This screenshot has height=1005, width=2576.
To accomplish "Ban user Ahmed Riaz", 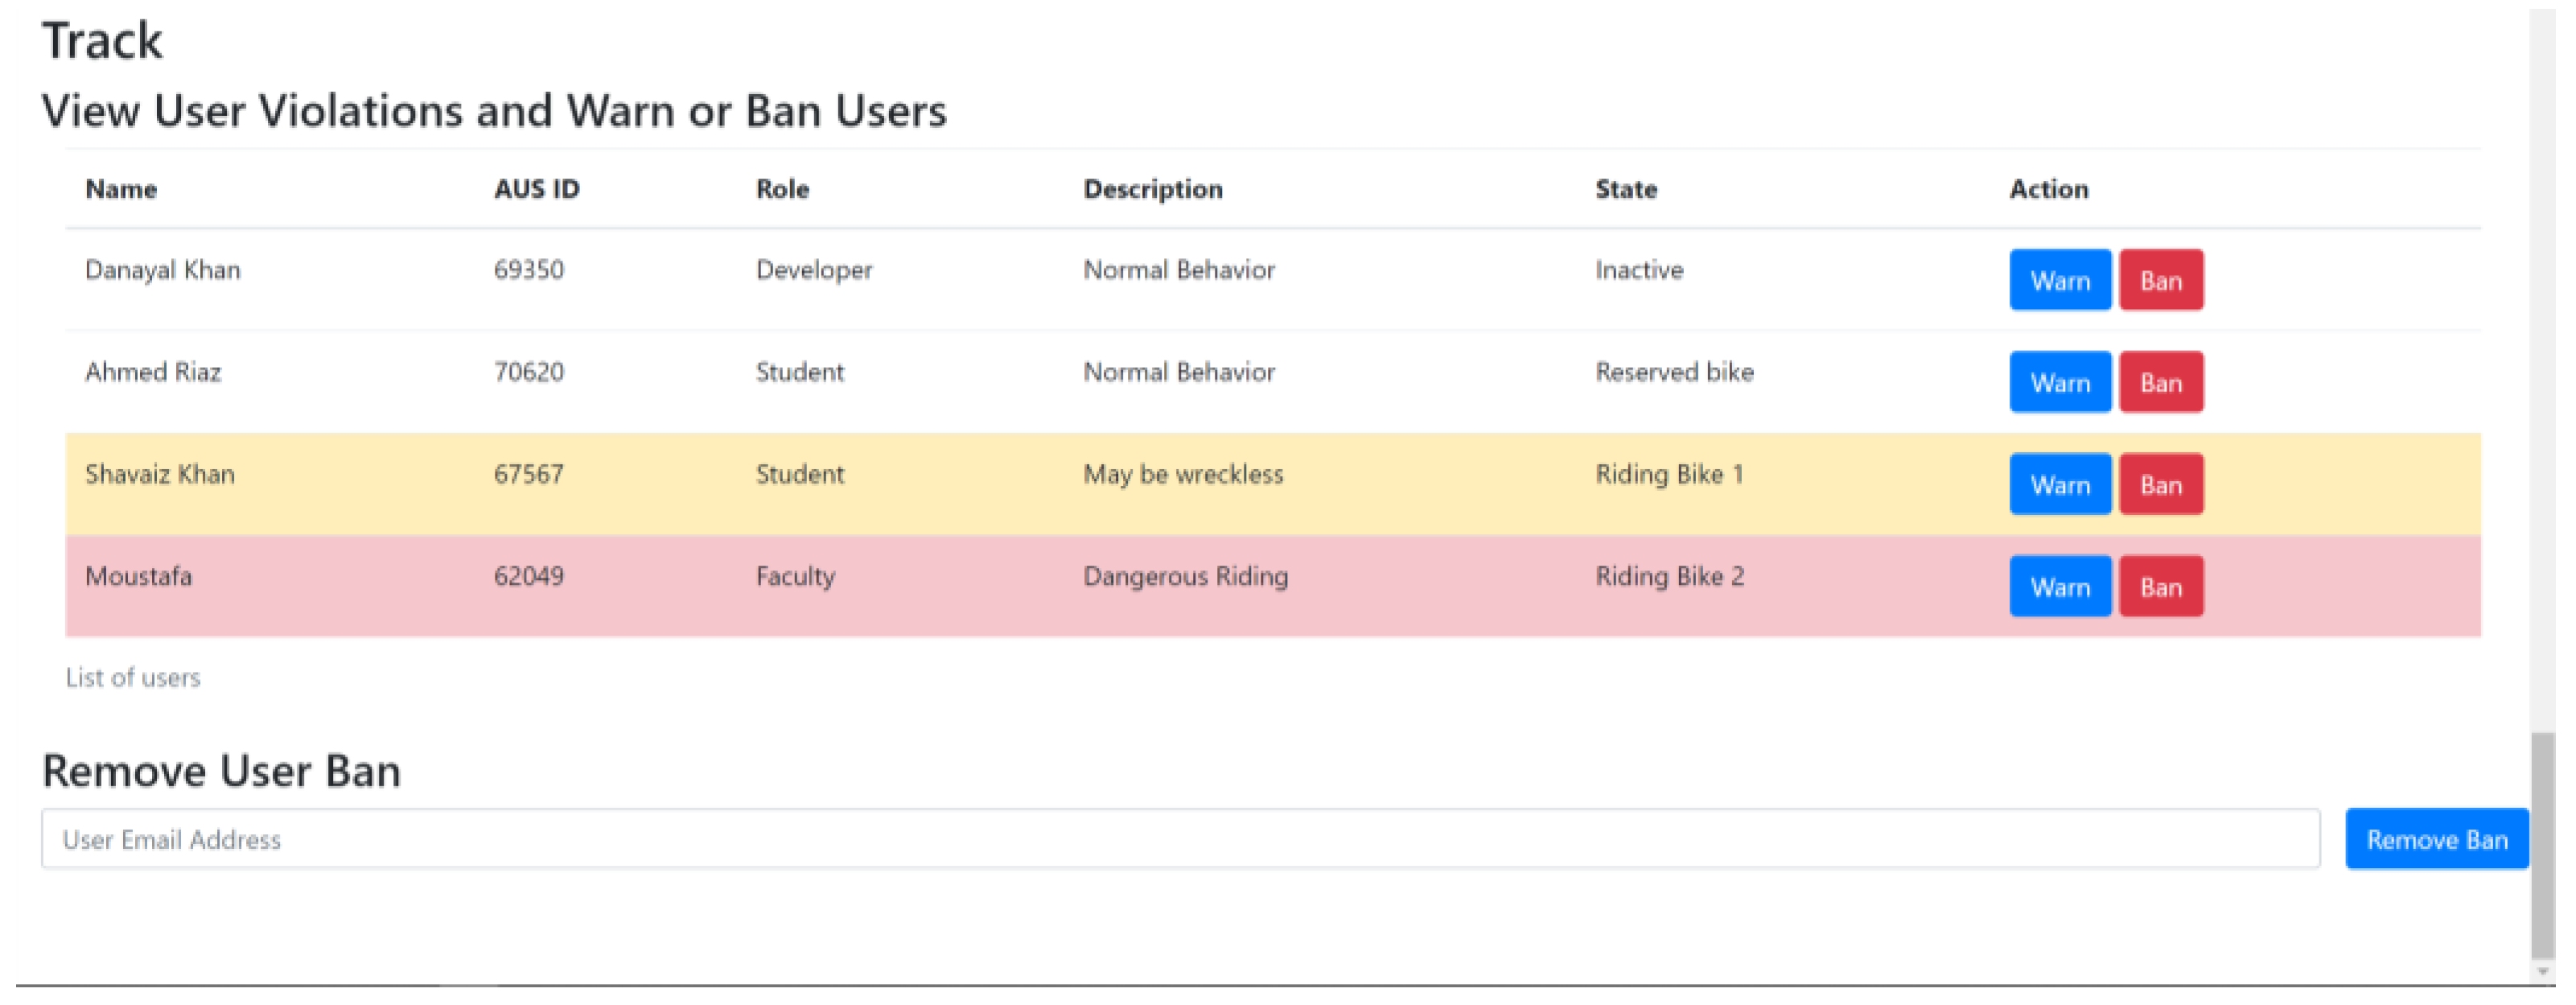I will pyautogui.click(x=2160, y=383).
